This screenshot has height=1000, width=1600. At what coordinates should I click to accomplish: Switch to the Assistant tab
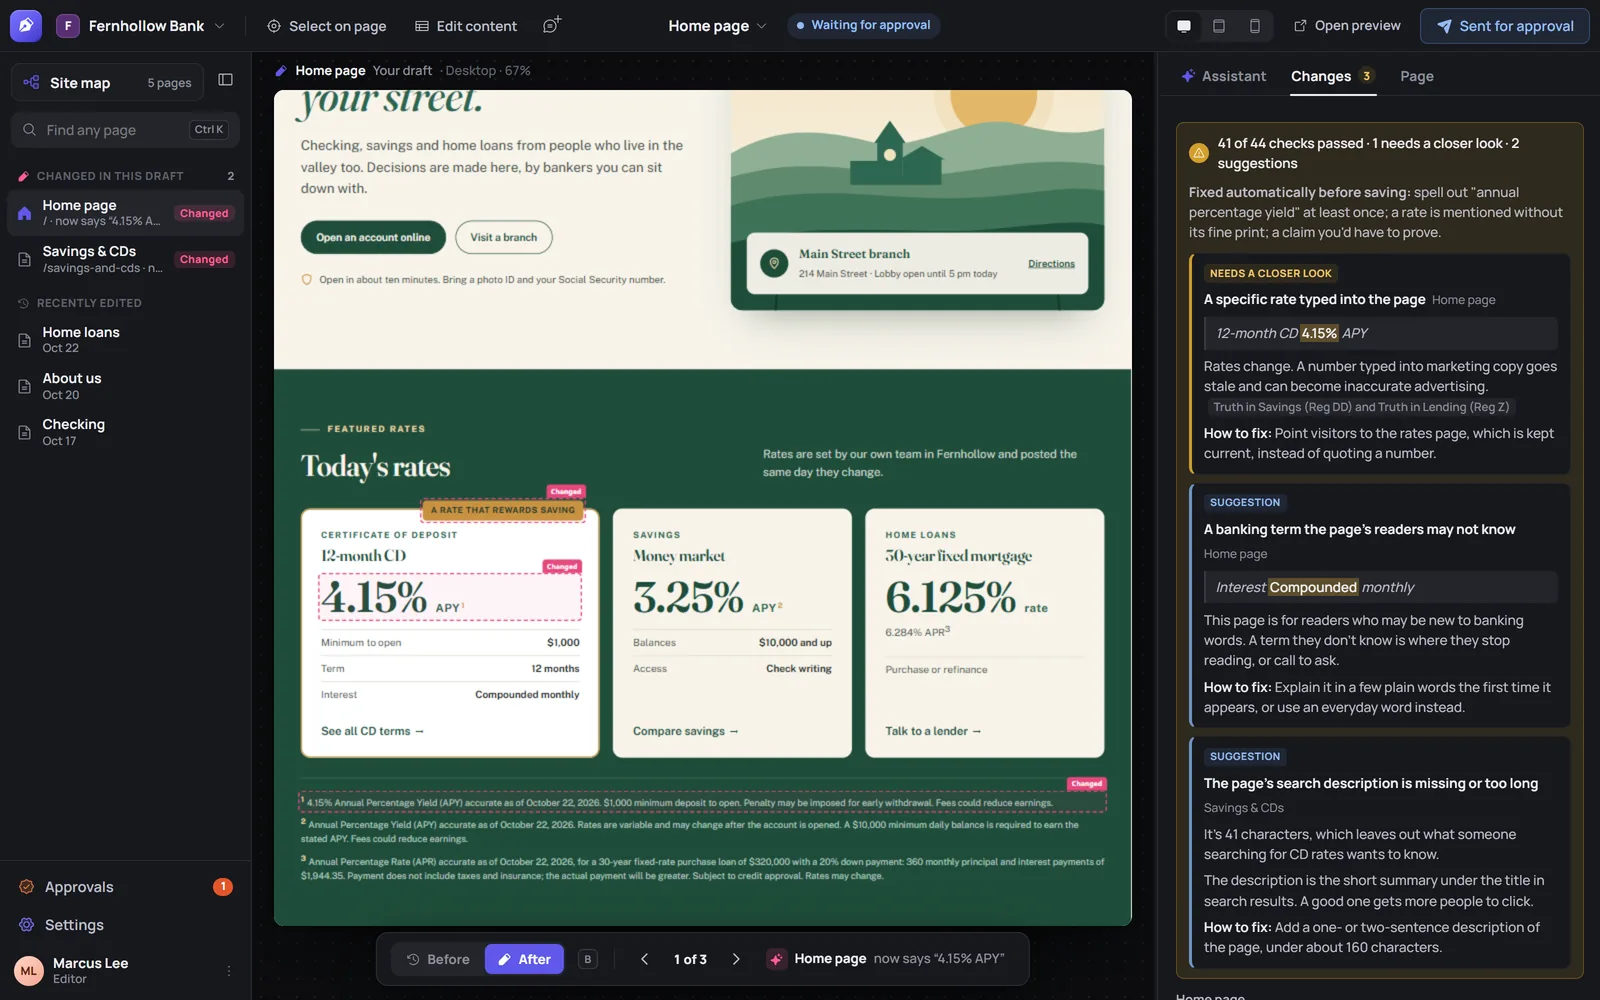click(x=1224, y=76)
